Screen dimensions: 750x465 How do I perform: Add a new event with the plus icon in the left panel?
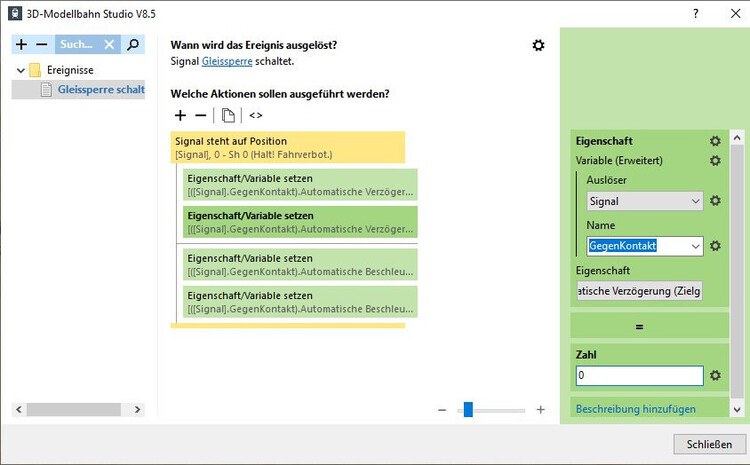click(x=21, y=44)
